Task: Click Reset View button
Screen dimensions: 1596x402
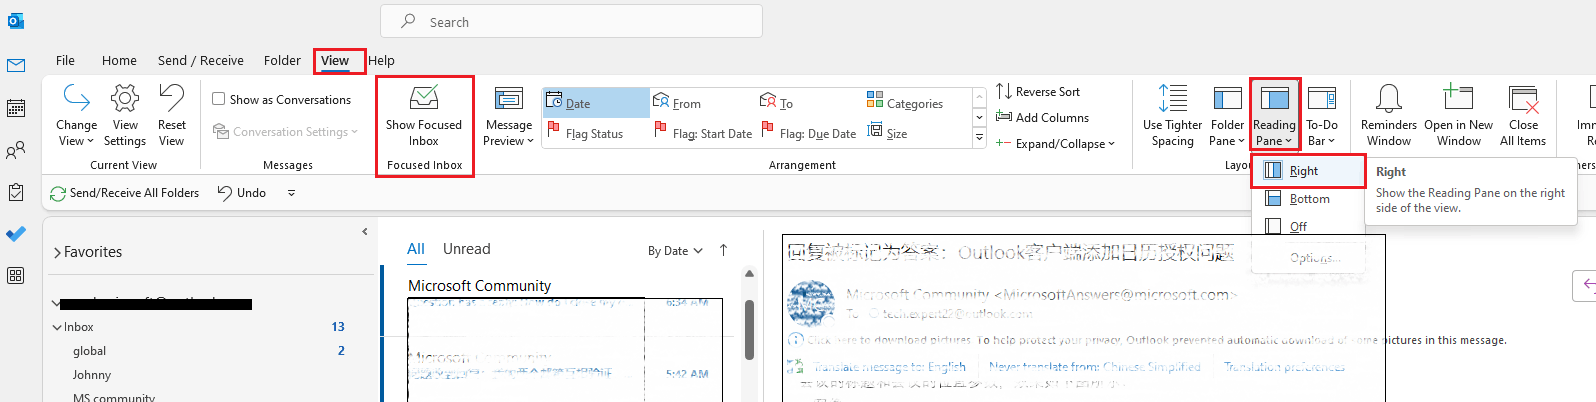Action: [172, 115]
